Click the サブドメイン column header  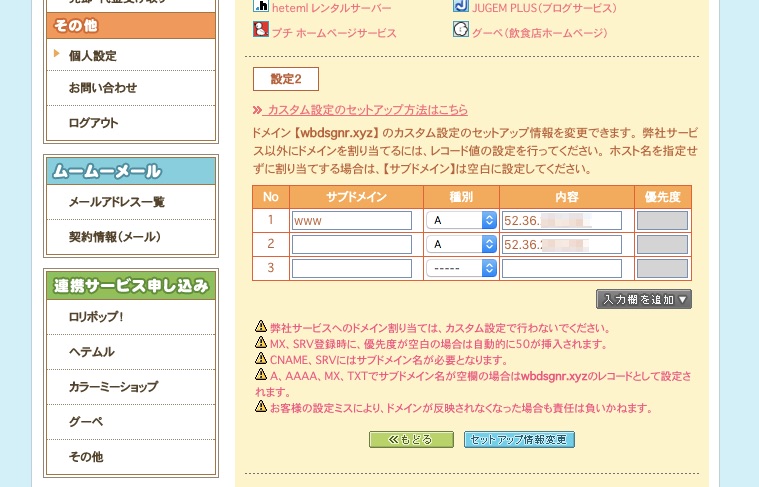pyautogui.click(x=356, y=197)
